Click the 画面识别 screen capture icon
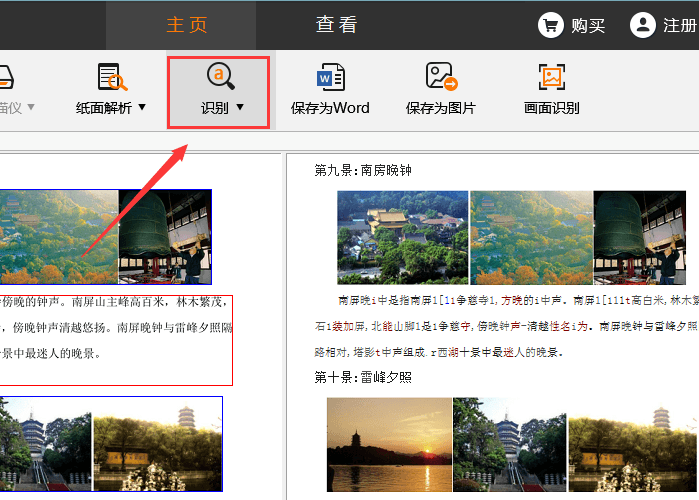Screen dimensions: 699x500 (x=551, y=77)
